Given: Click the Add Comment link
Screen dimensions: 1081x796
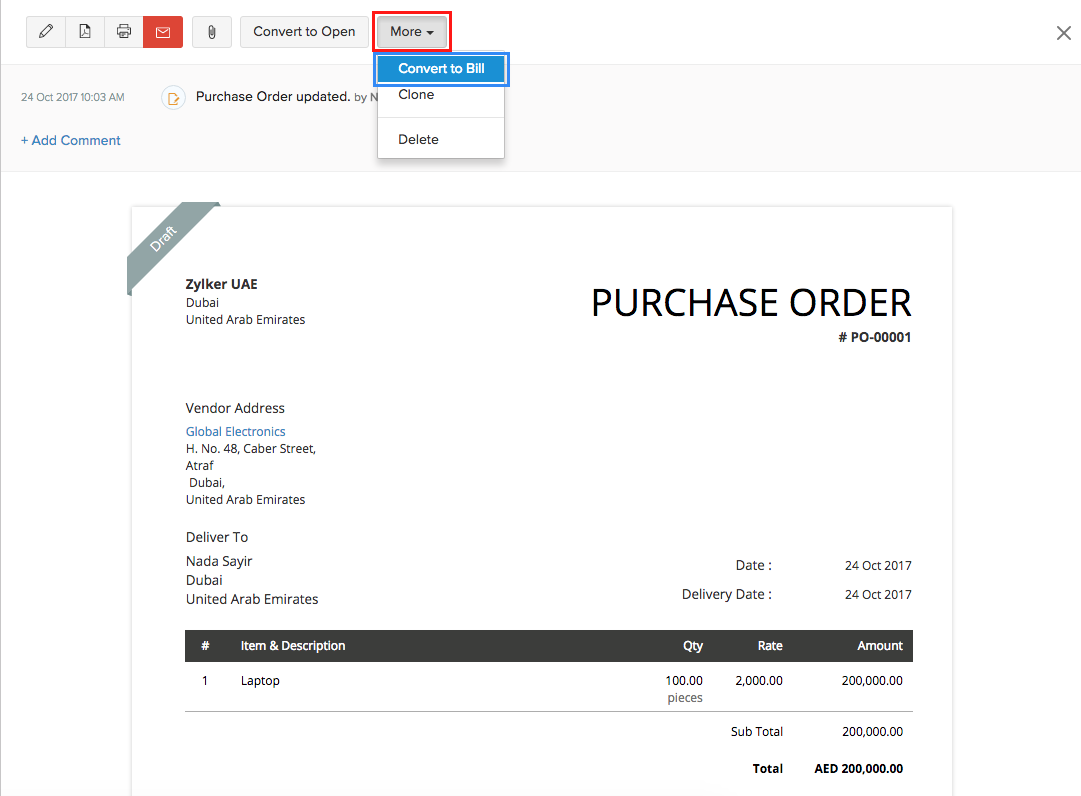Looking at the screenshot, I should [x=70, y=141].
